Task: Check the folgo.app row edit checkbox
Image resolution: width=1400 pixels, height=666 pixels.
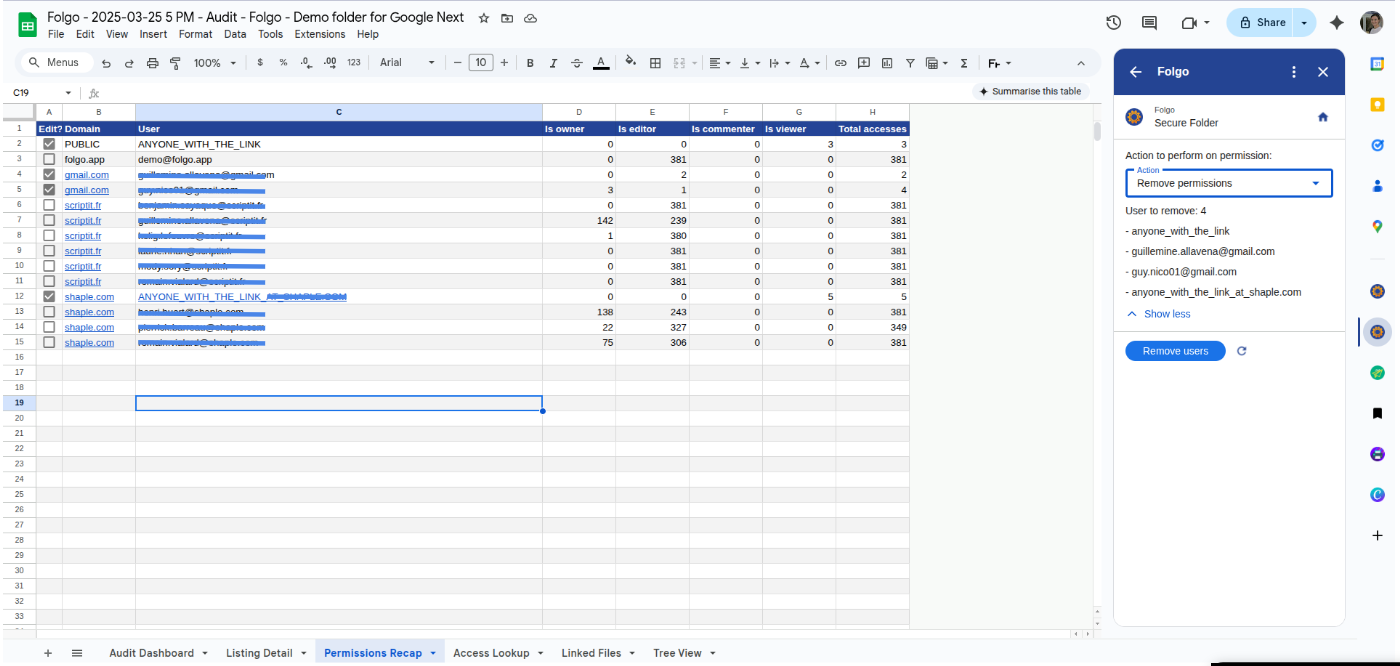Action: pyautogui.click(x=49, y=159)
